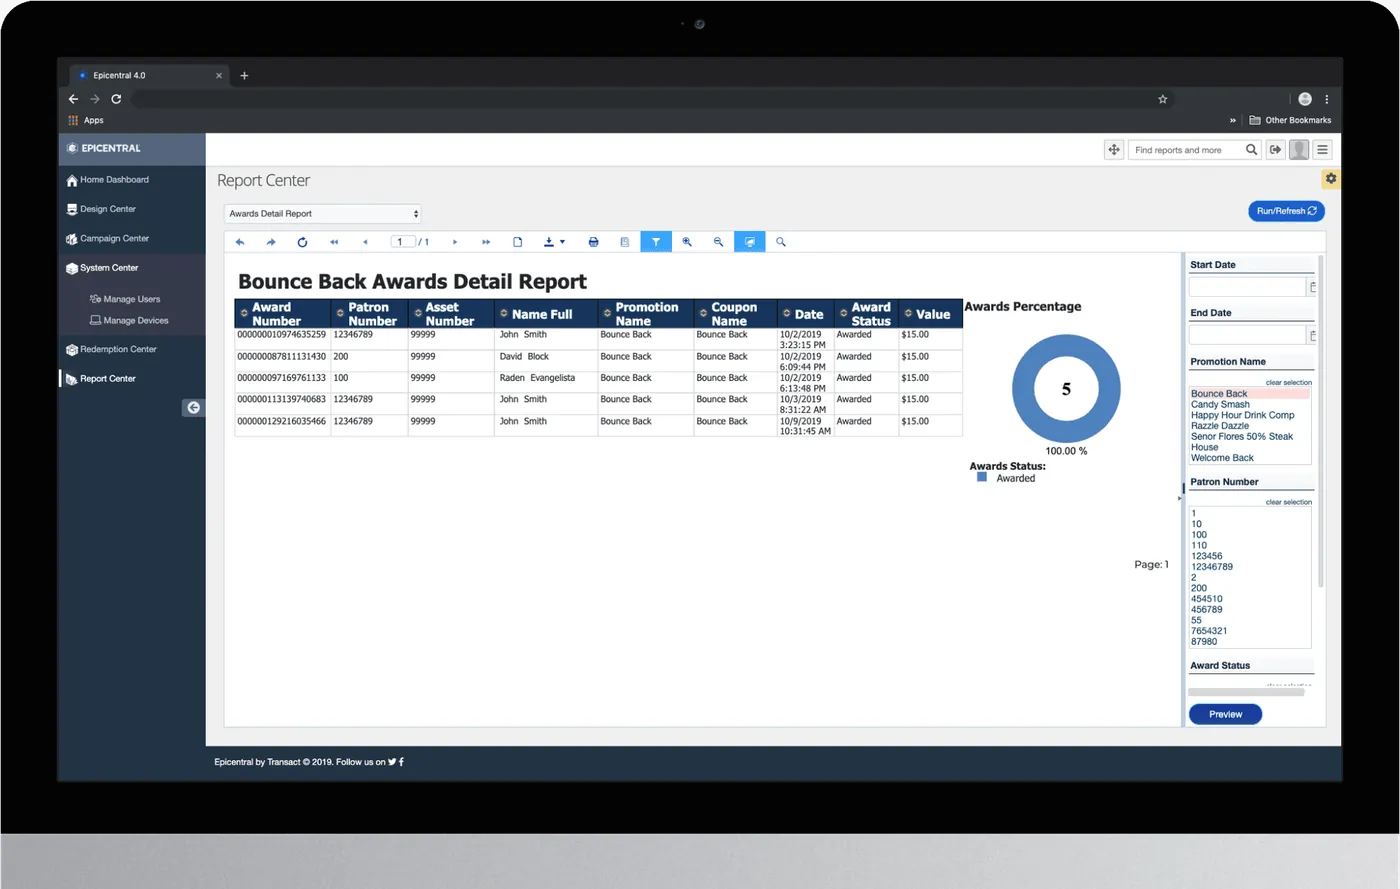Click the End Date input field
This screenshot has height=889, width=1400.
1247,335
